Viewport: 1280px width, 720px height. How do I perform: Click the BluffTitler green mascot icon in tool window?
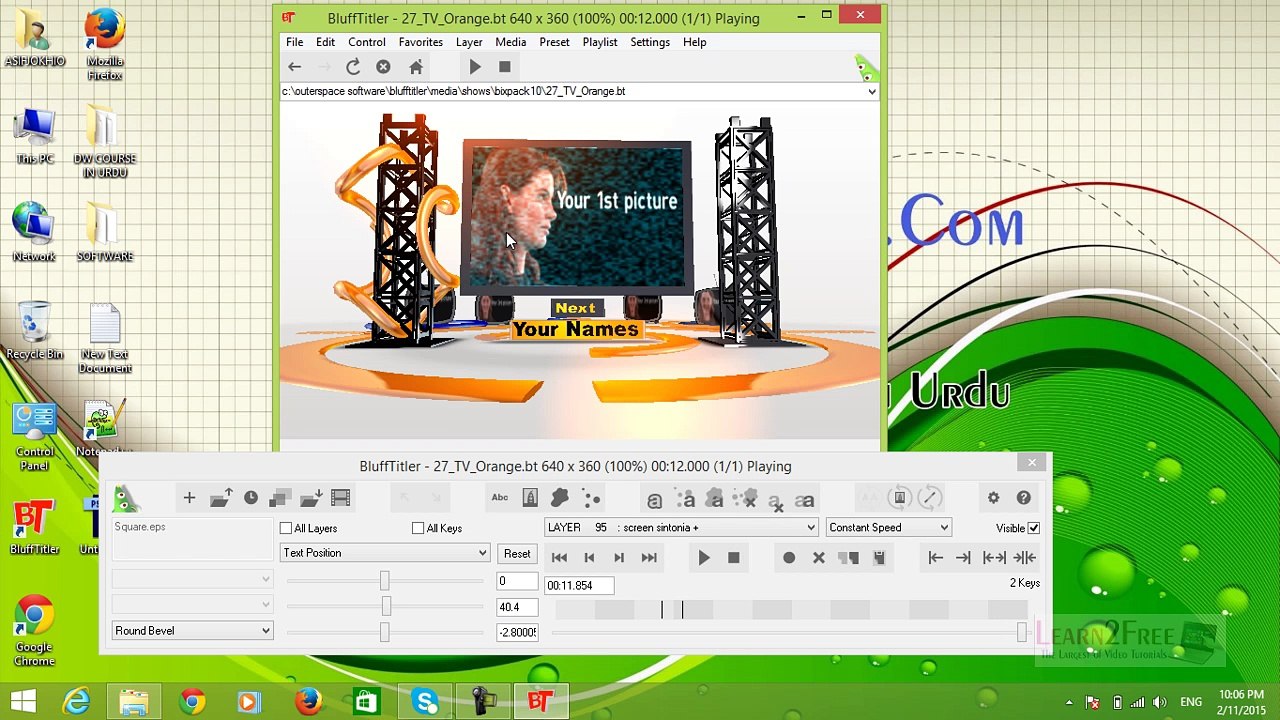point(125,498)
